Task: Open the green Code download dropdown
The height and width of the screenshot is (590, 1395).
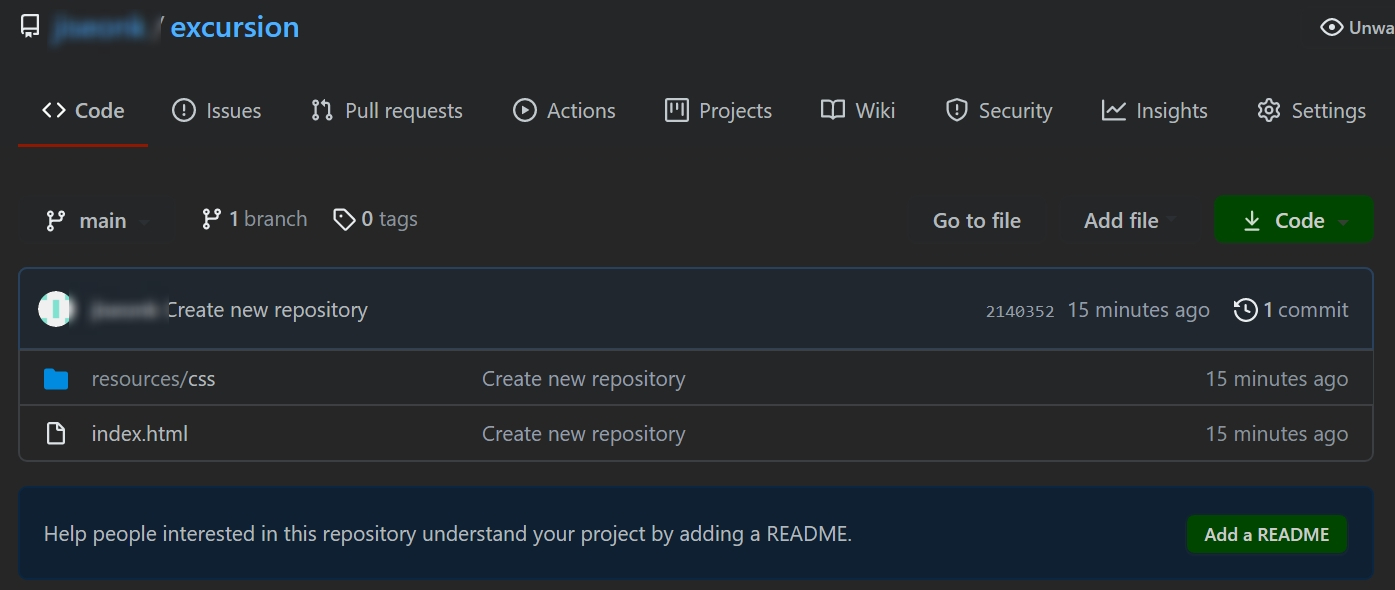Action: tap(1294, 220)
